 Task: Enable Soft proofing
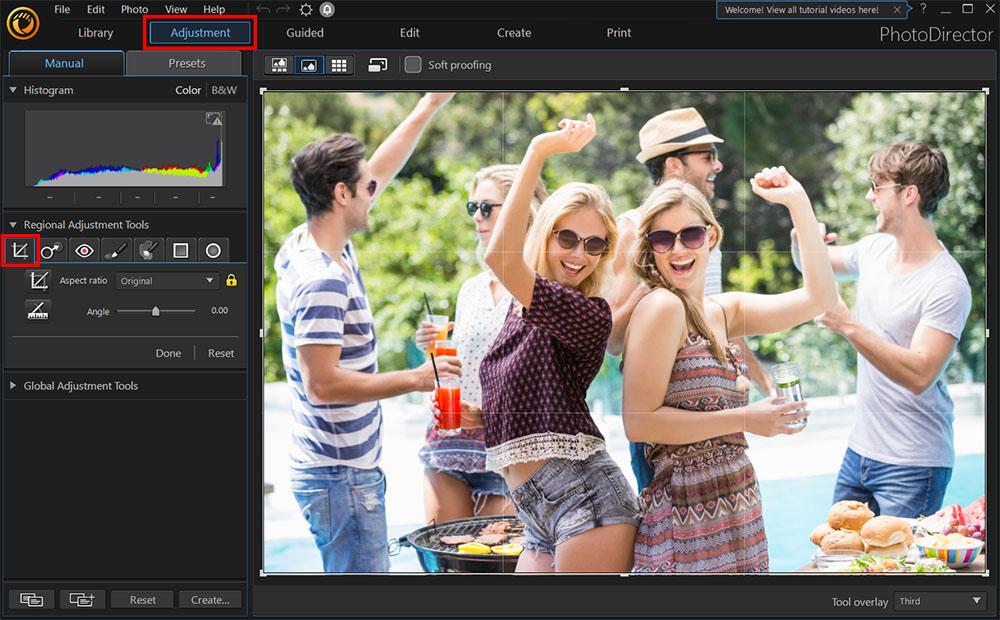(x=413, y=65)
